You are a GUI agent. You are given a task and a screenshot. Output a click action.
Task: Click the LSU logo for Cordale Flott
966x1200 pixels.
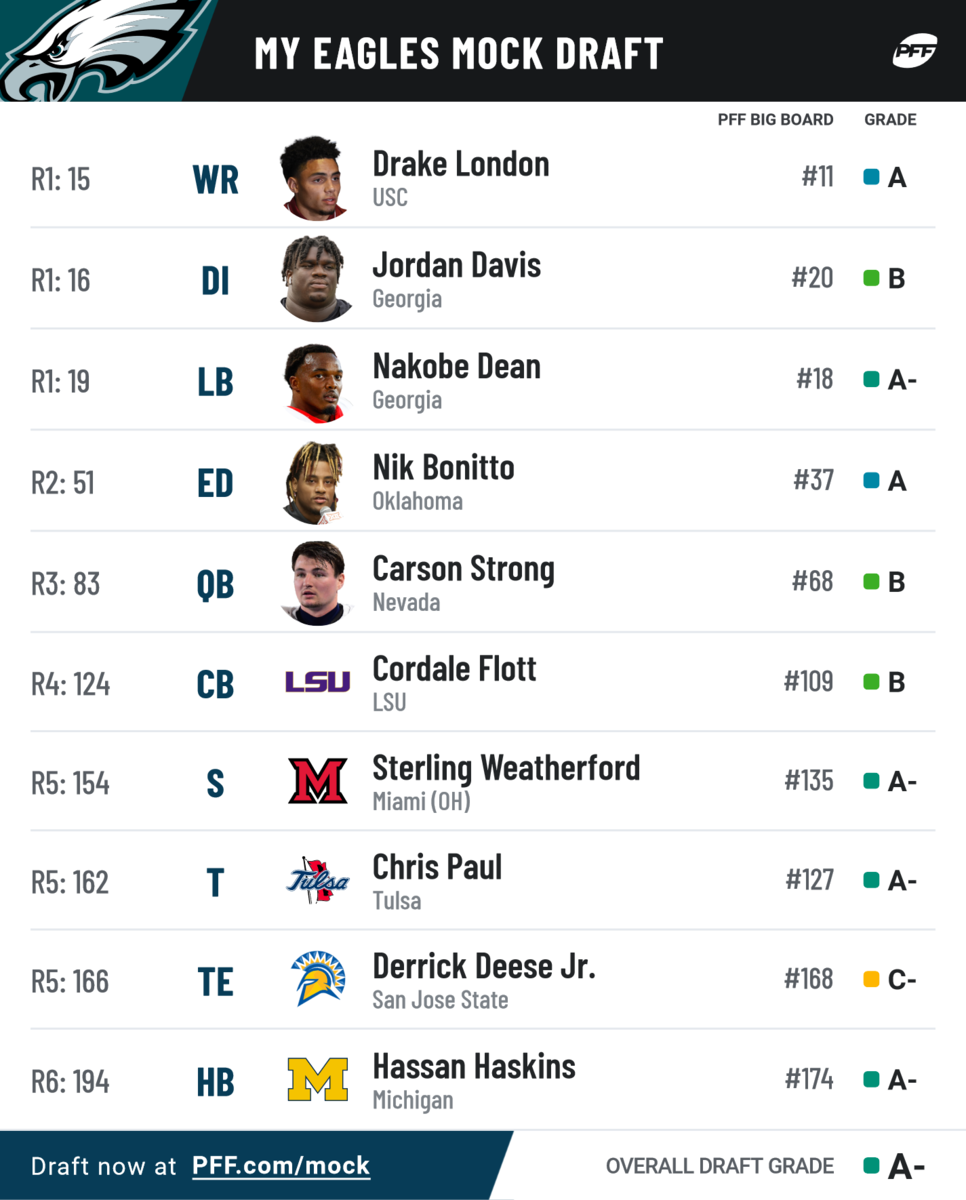pyautogui.click(x=317, y=683)
